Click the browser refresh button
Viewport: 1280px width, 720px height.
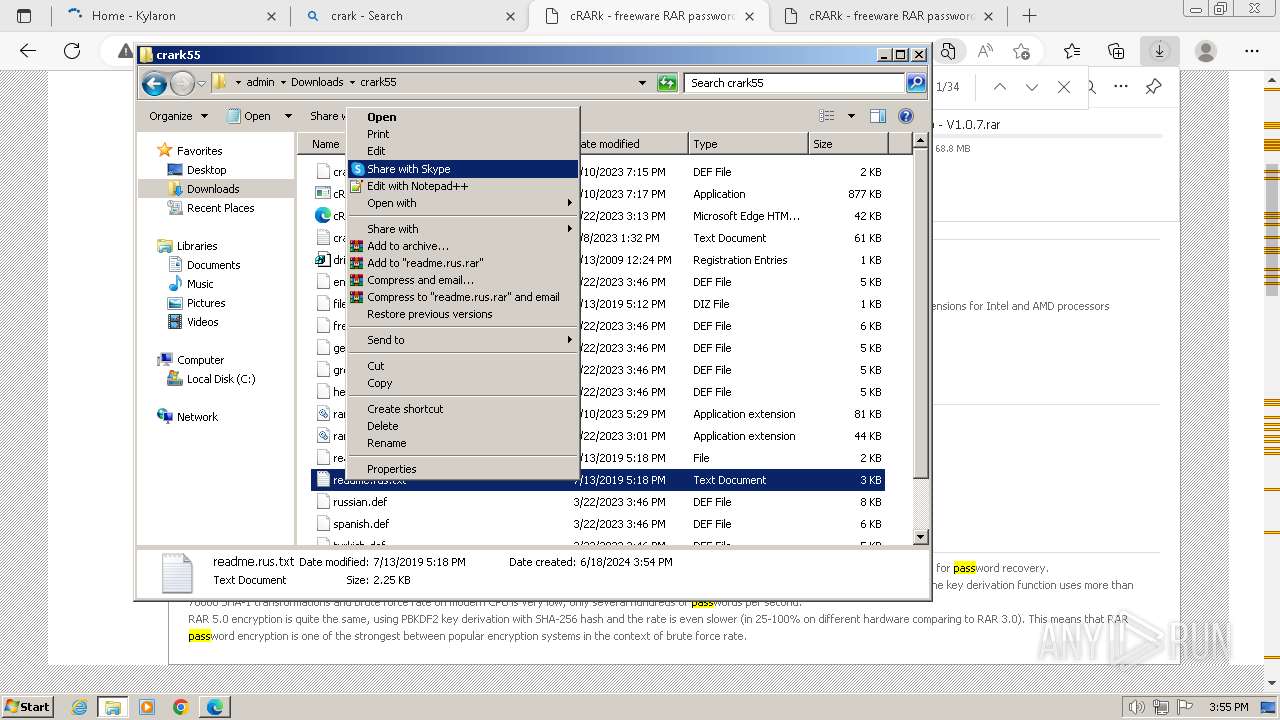click(x=71, y=51)
